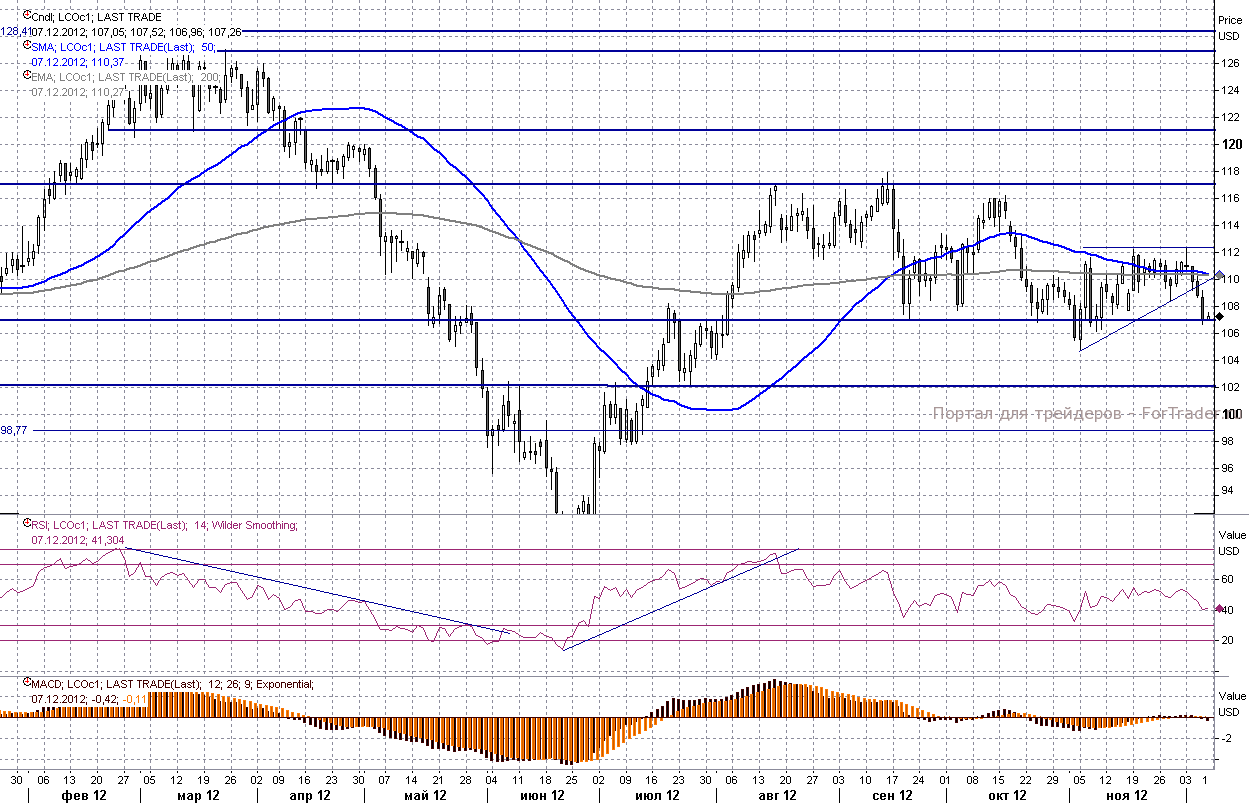
Task: Click the grey moving-average diamond marker on price axis
Action: click(x=1219, y=275)
